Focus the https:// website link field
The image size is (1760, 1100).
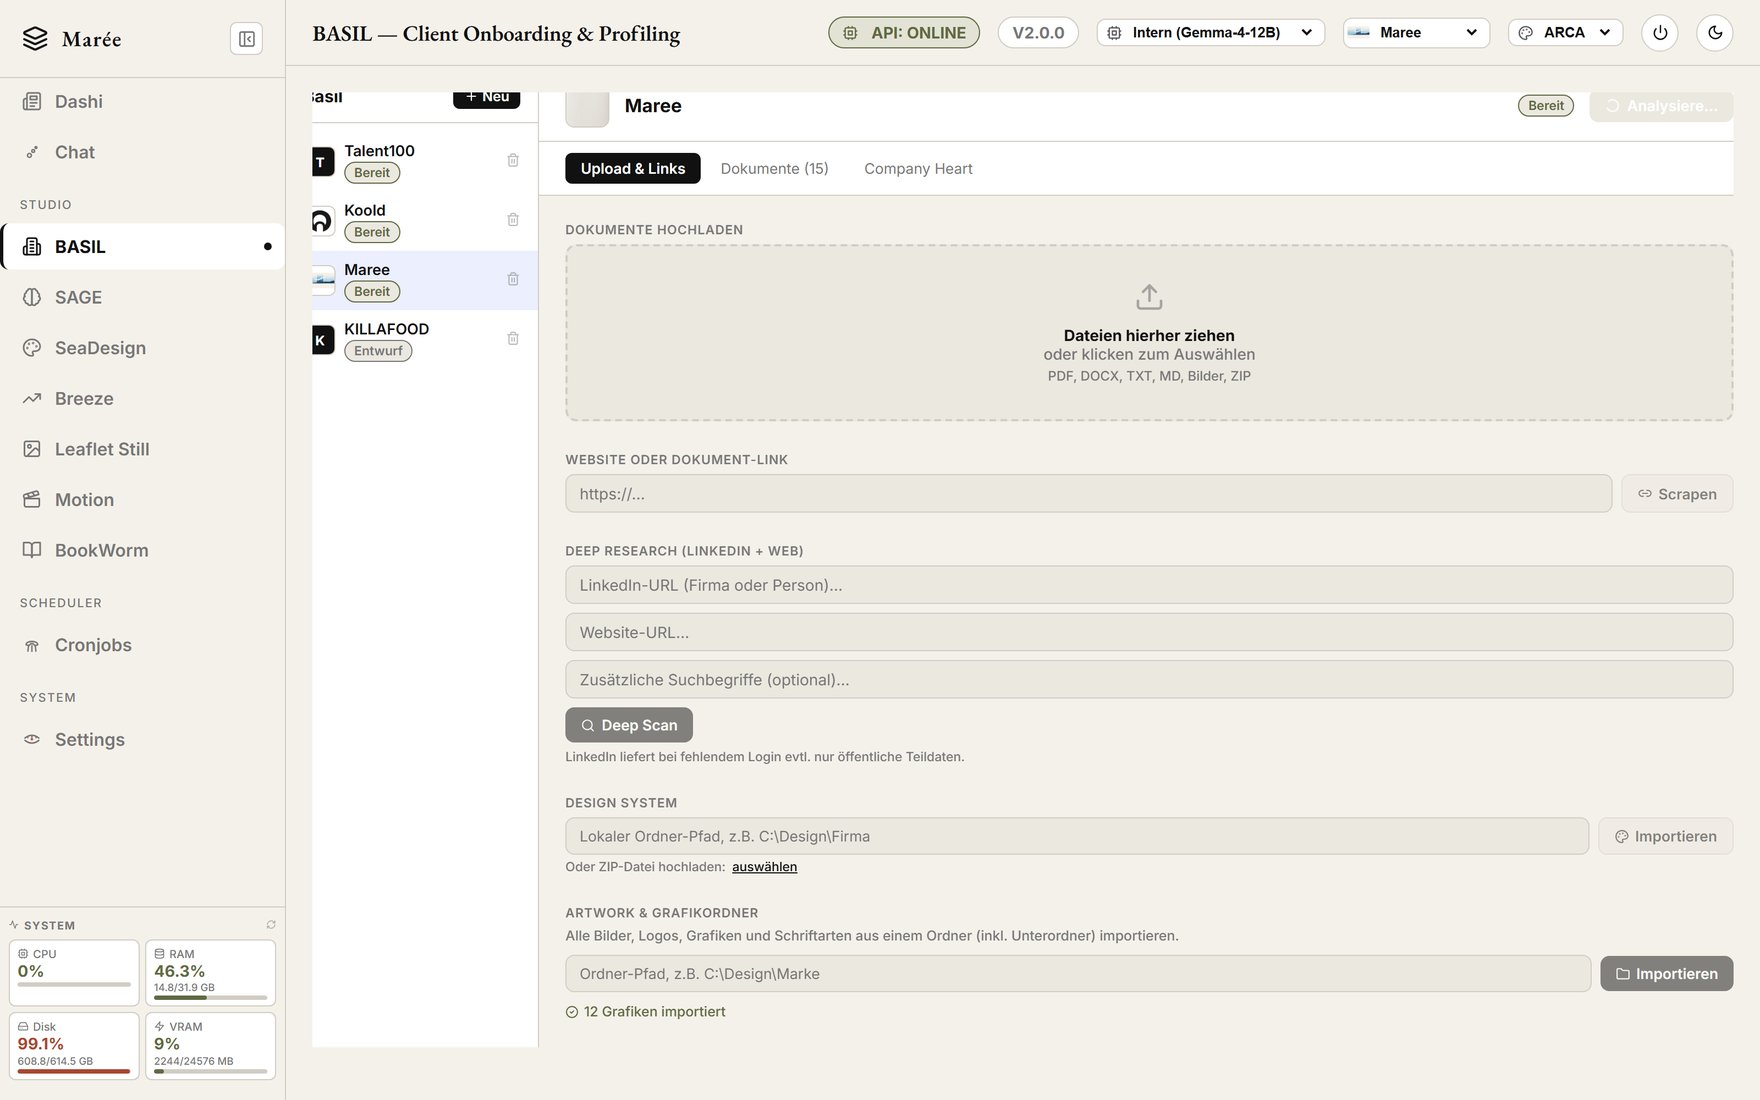pos(1088,494)
